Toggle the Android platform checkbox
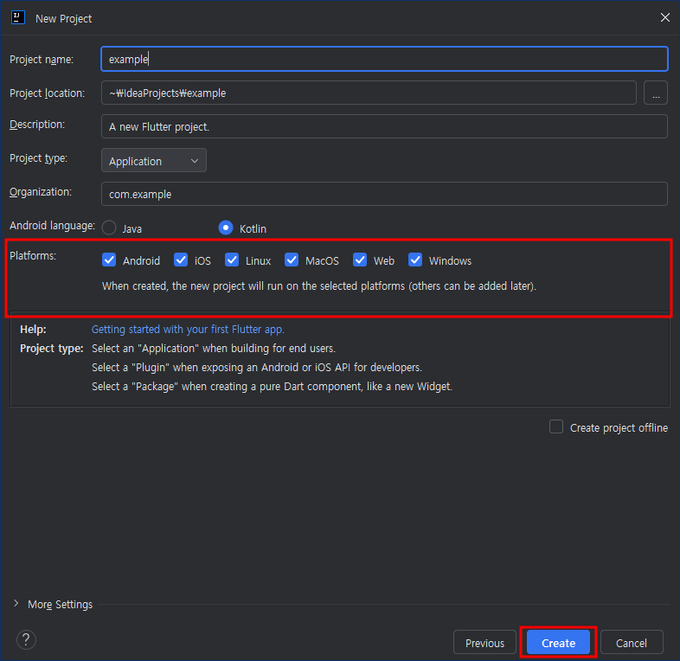The width and height of the screenshot is (680, 661). coord(110,260)
